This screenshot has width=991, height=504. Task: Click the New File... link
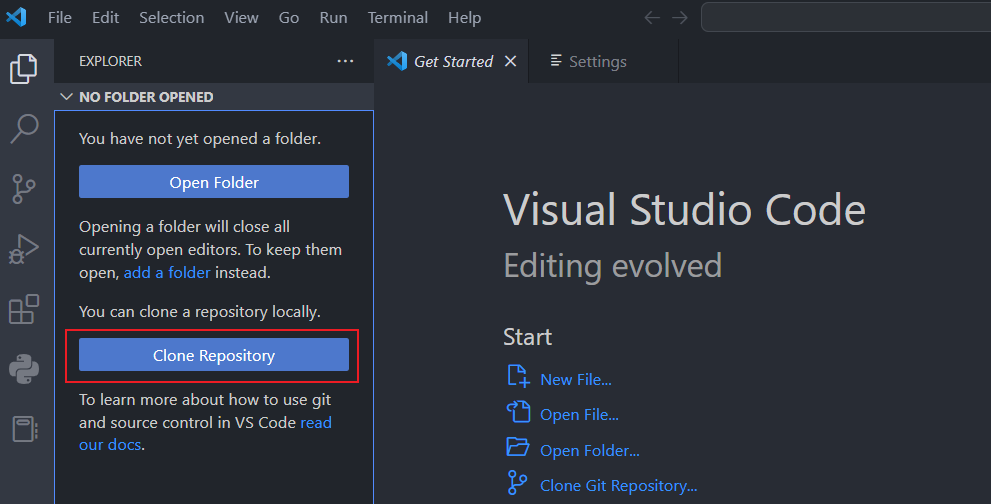[x=576, y=379]
